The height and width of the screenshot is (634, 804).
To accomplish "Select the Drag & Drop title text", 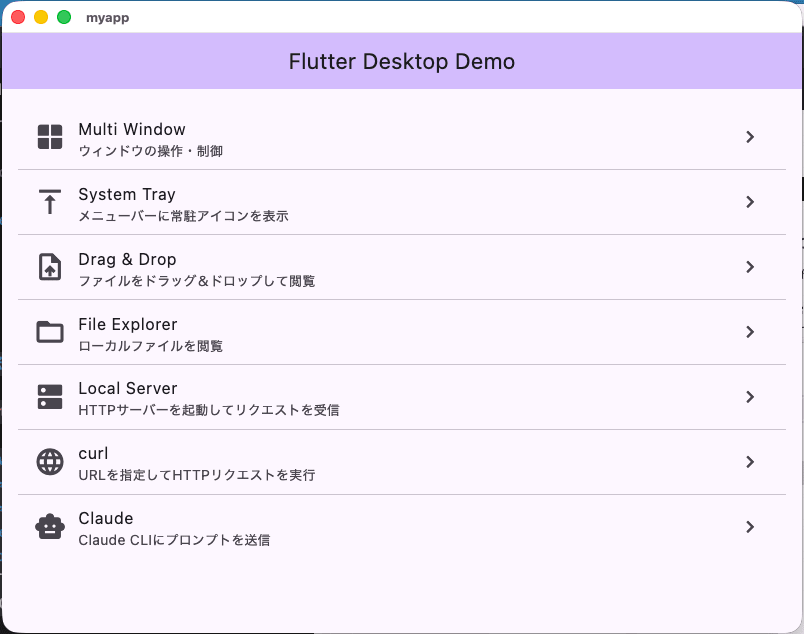I will click(127, 260).
